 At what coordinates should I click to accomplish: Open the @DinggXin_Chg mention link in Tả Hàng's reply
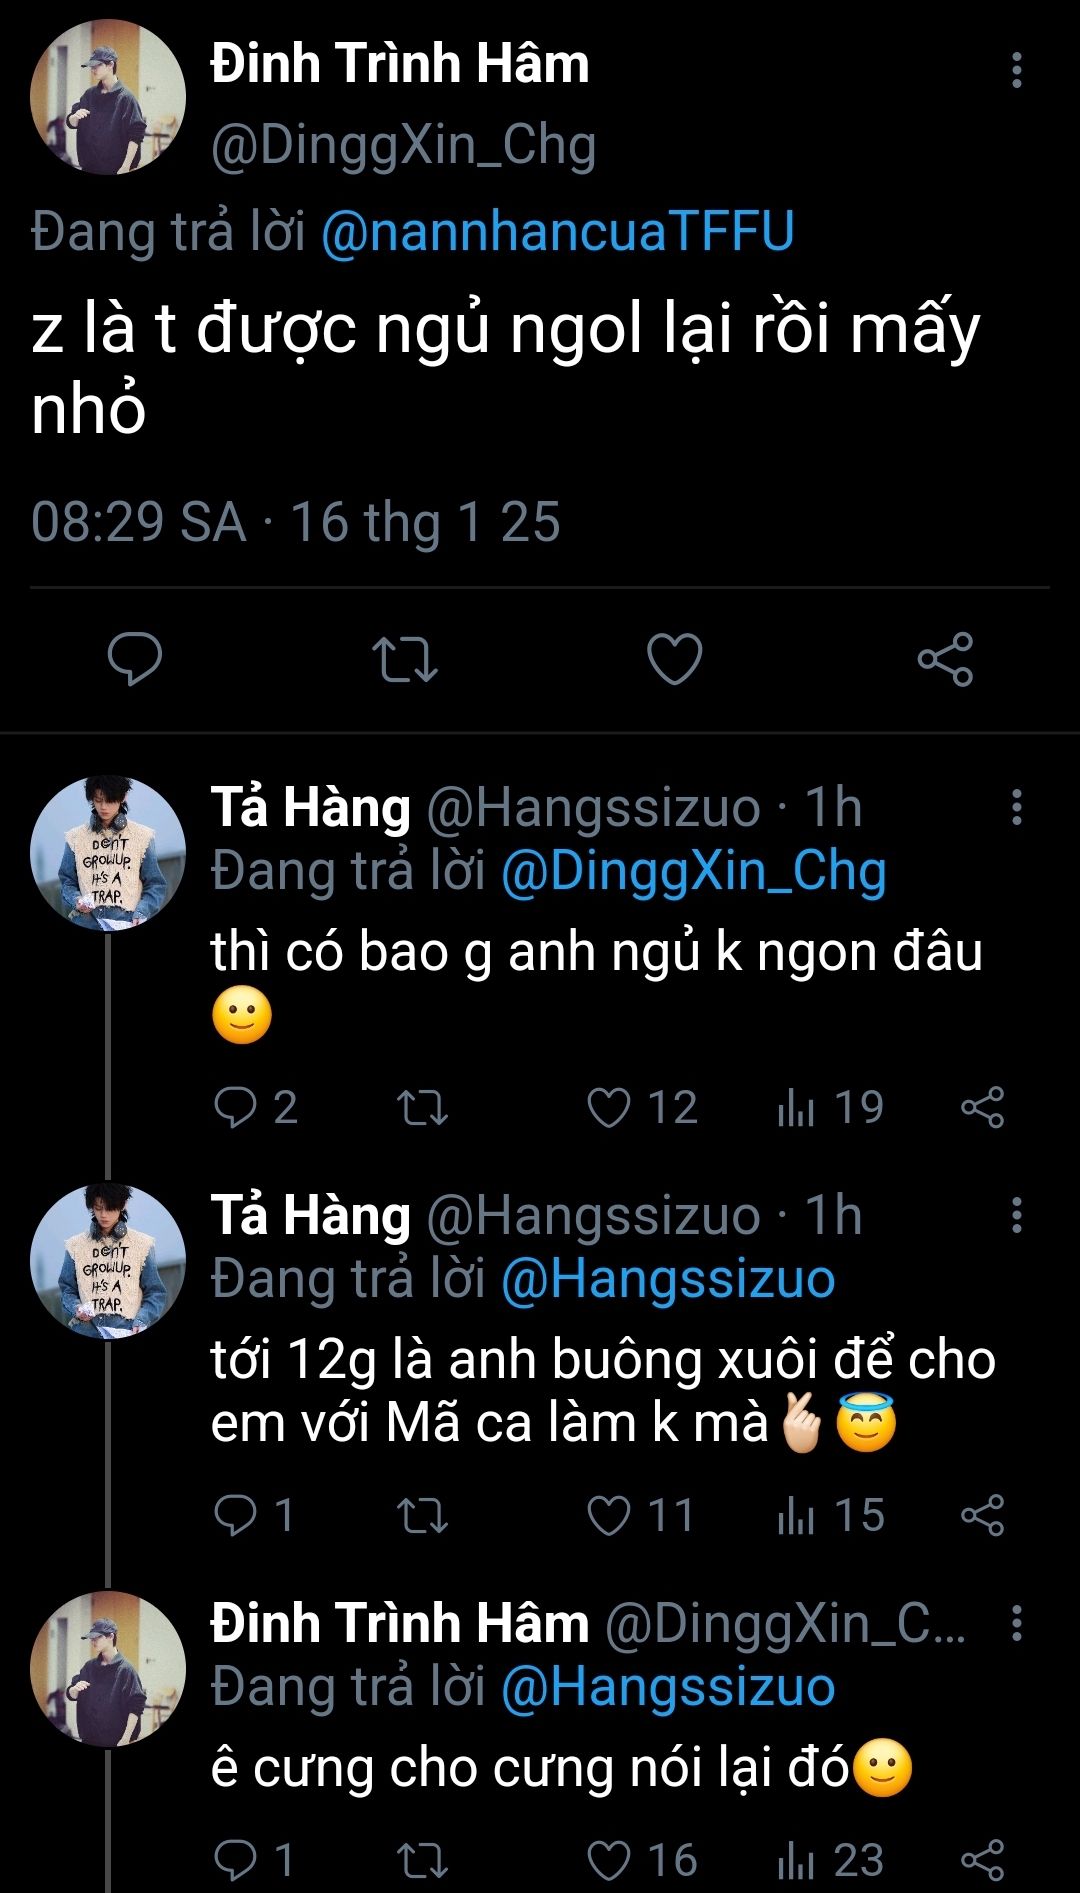point(693,872)
